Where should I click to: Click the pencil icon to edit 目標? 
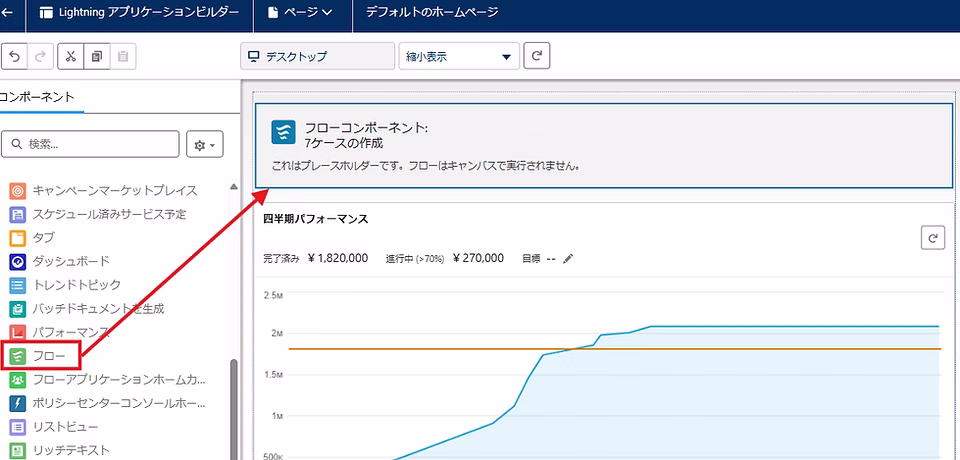pos(568,258)
